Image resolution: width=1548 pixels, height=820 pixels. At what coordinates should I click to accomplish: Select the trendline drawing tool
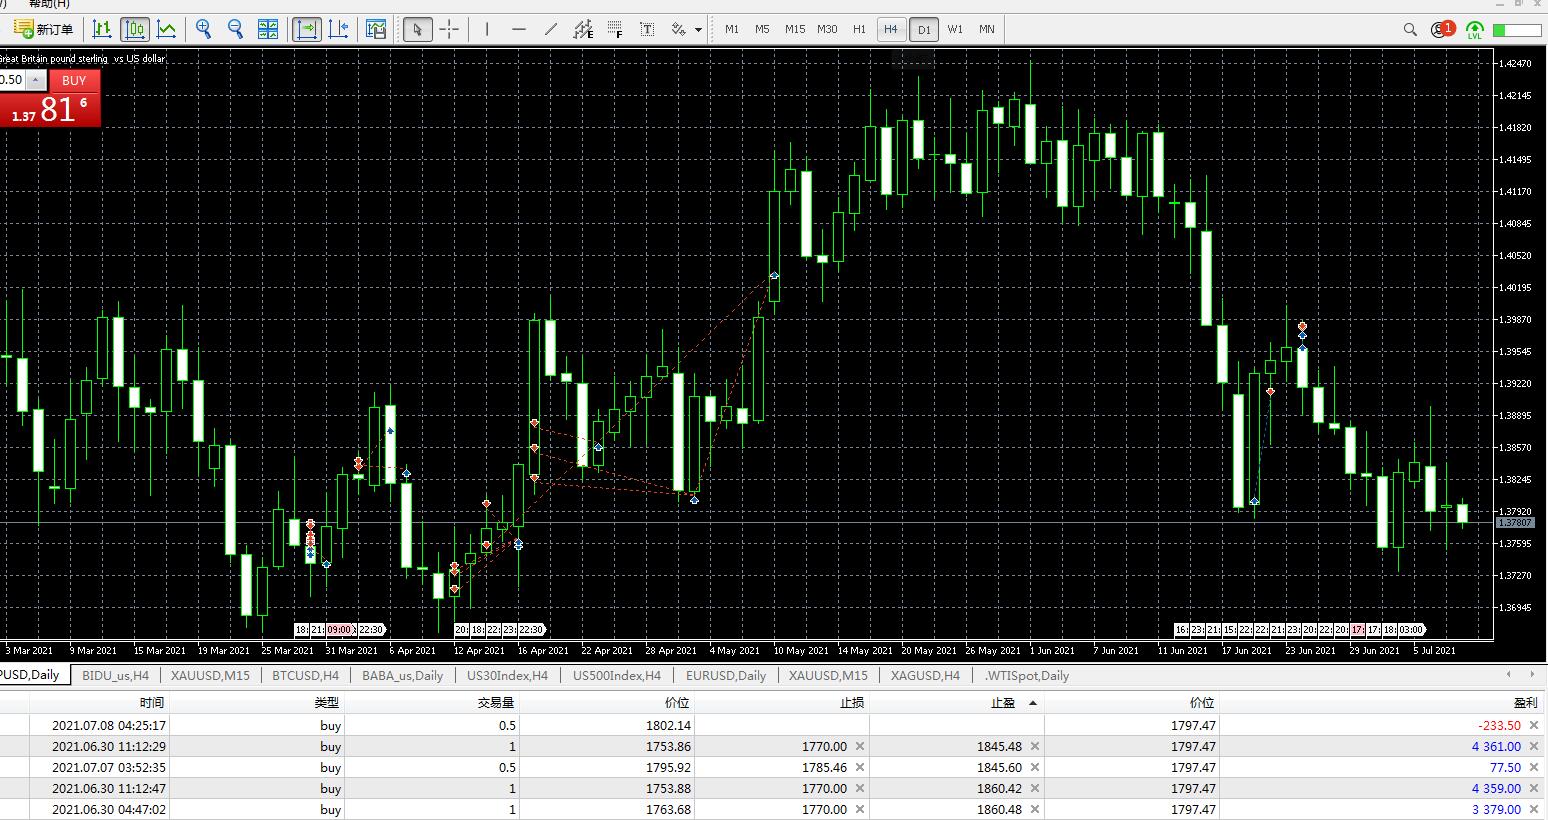tap(551, 29)
